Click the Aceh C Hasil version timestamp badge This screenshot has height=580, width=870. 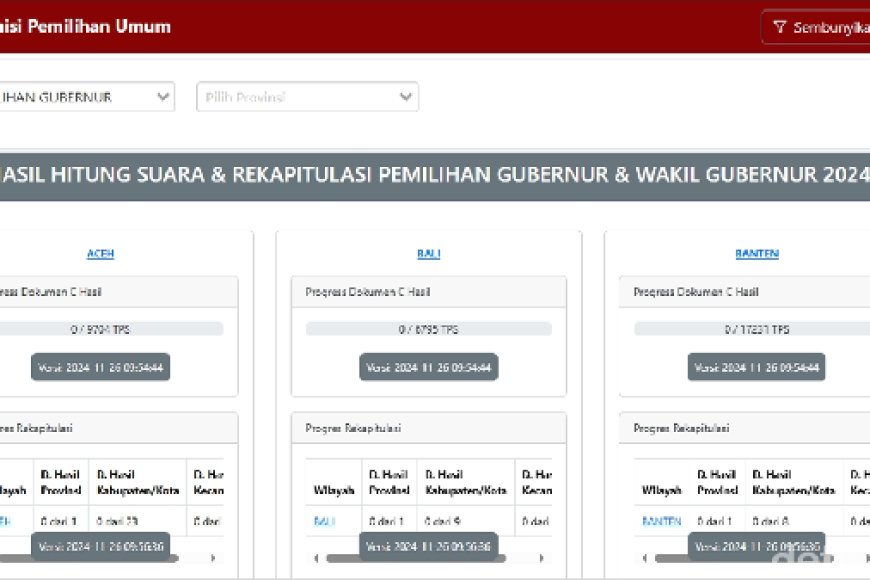(100, 367)
